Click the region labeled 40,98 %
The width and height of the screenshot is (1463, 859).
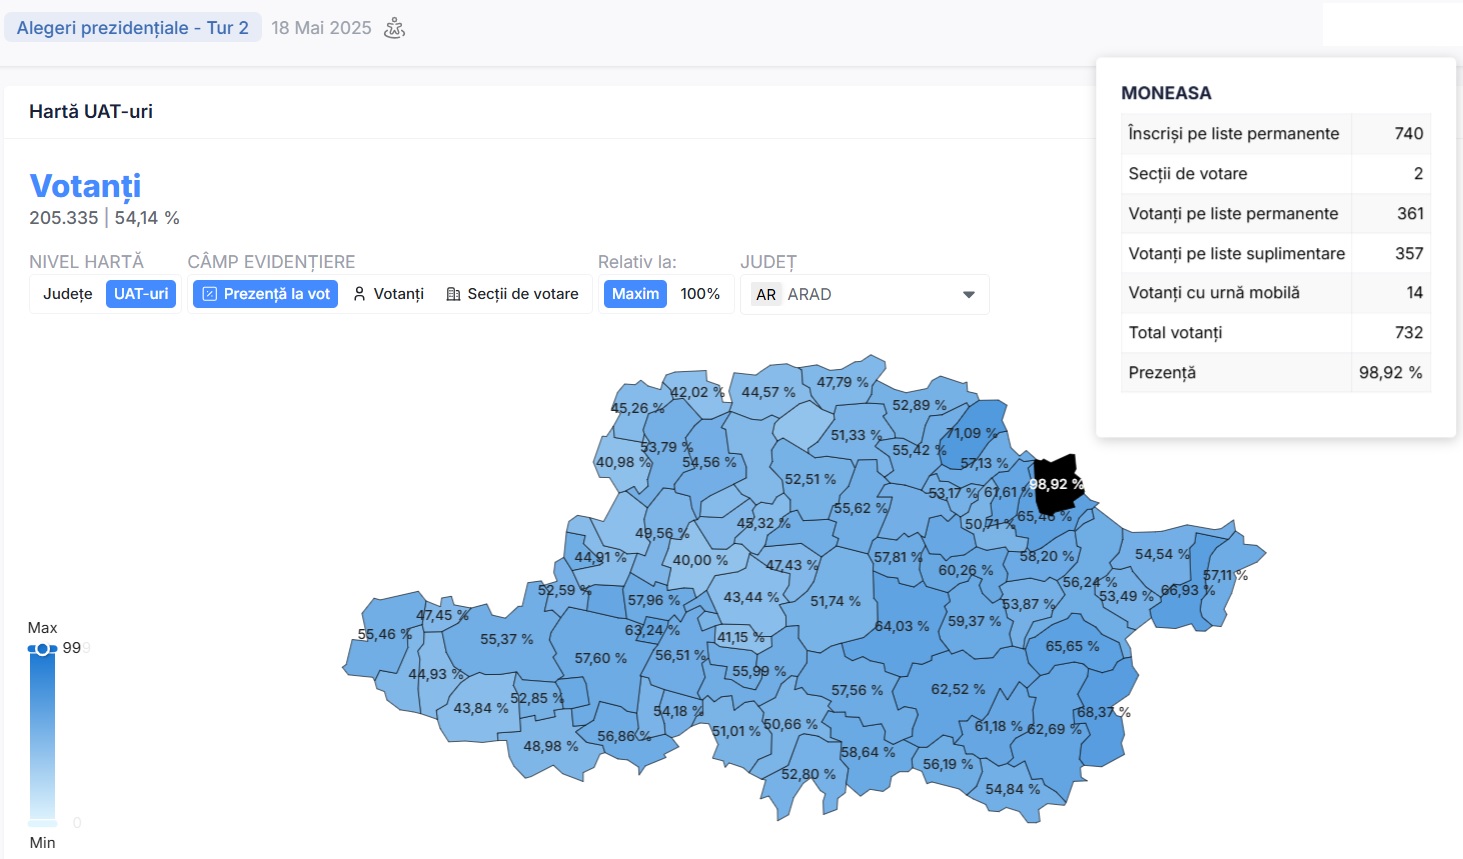coord(622,462)
